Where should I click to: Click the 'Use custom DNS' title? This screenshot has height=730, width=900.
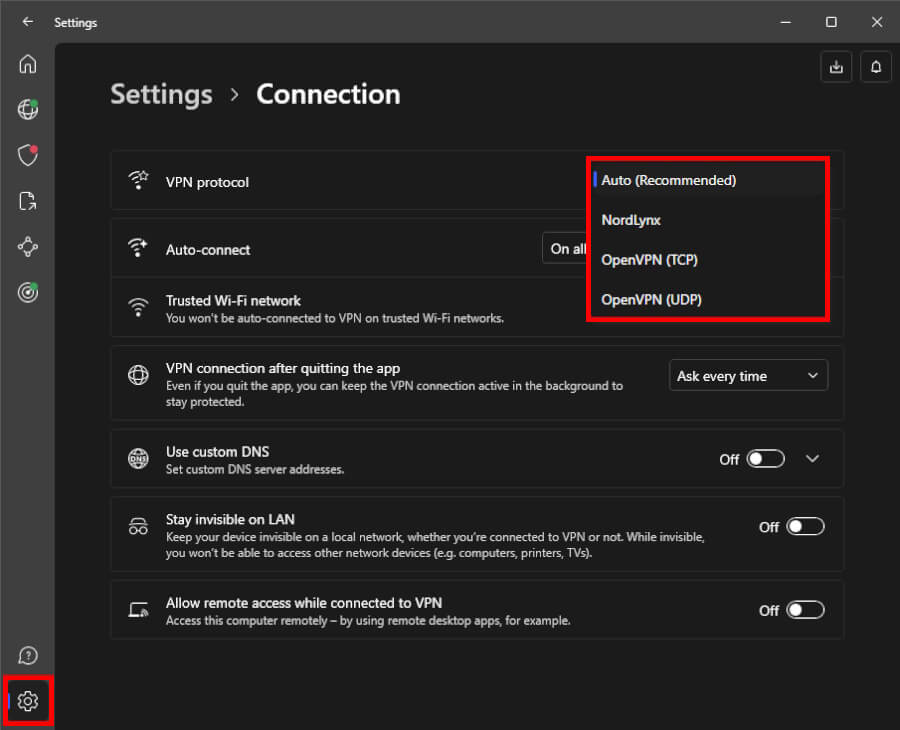[x=218, y=452]
